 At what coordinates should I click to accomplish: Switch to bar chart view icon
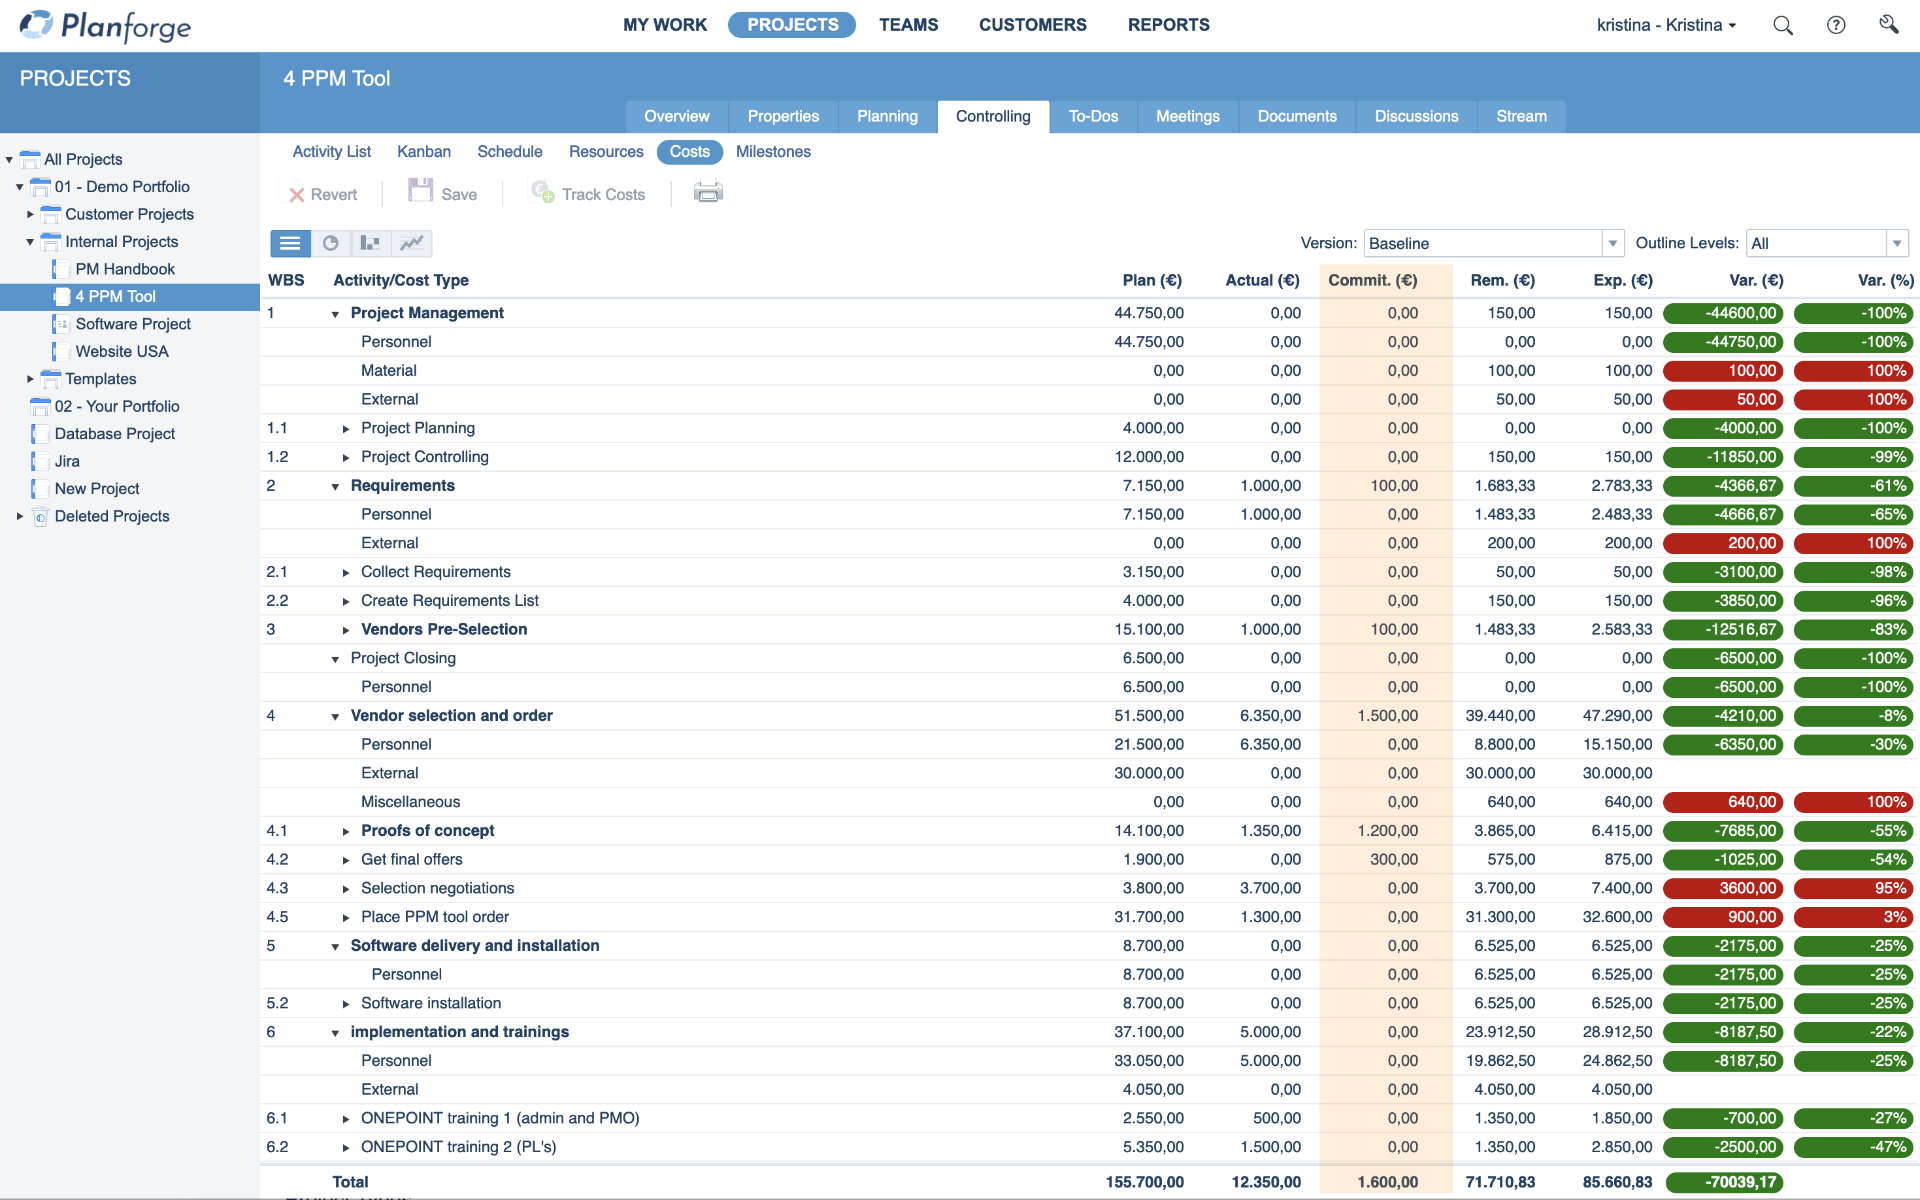pos(371,243)
